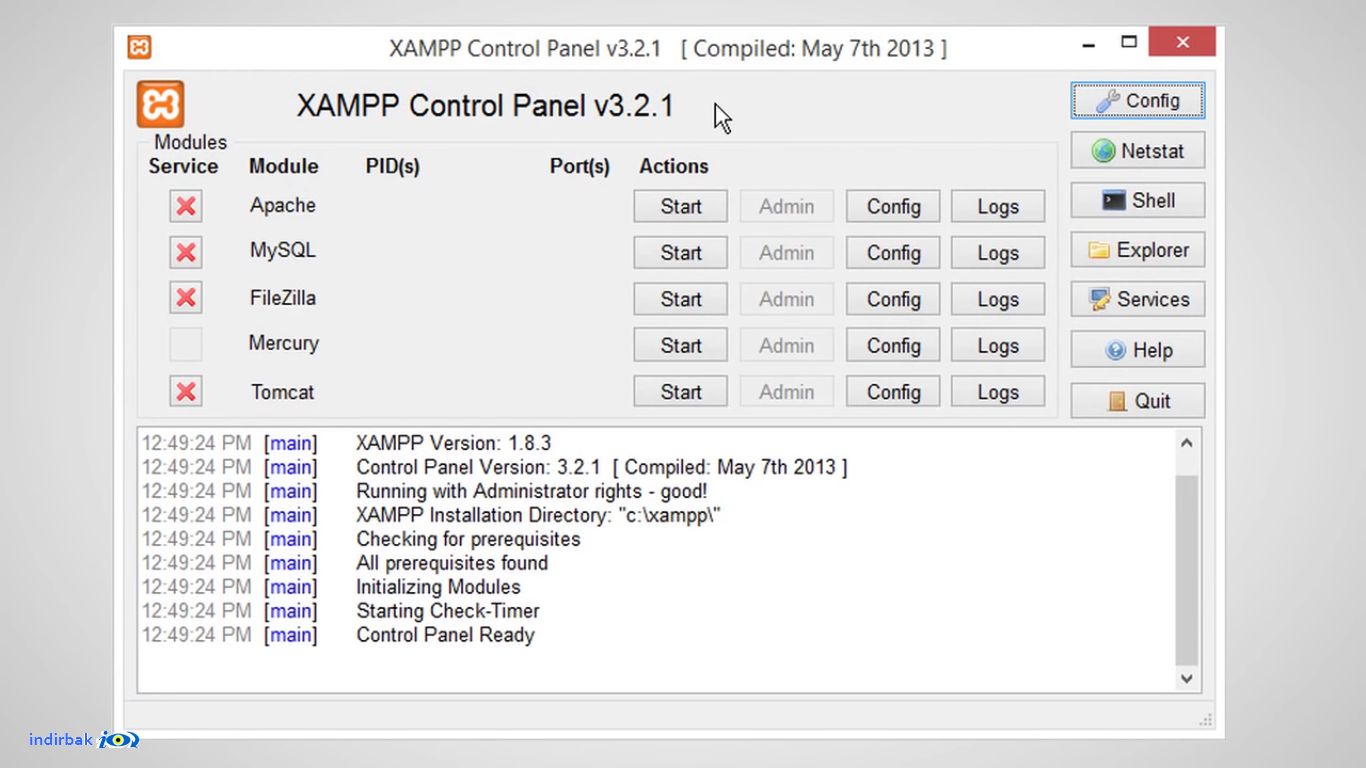Open the Explorer folder button

tap(1138, 250)
